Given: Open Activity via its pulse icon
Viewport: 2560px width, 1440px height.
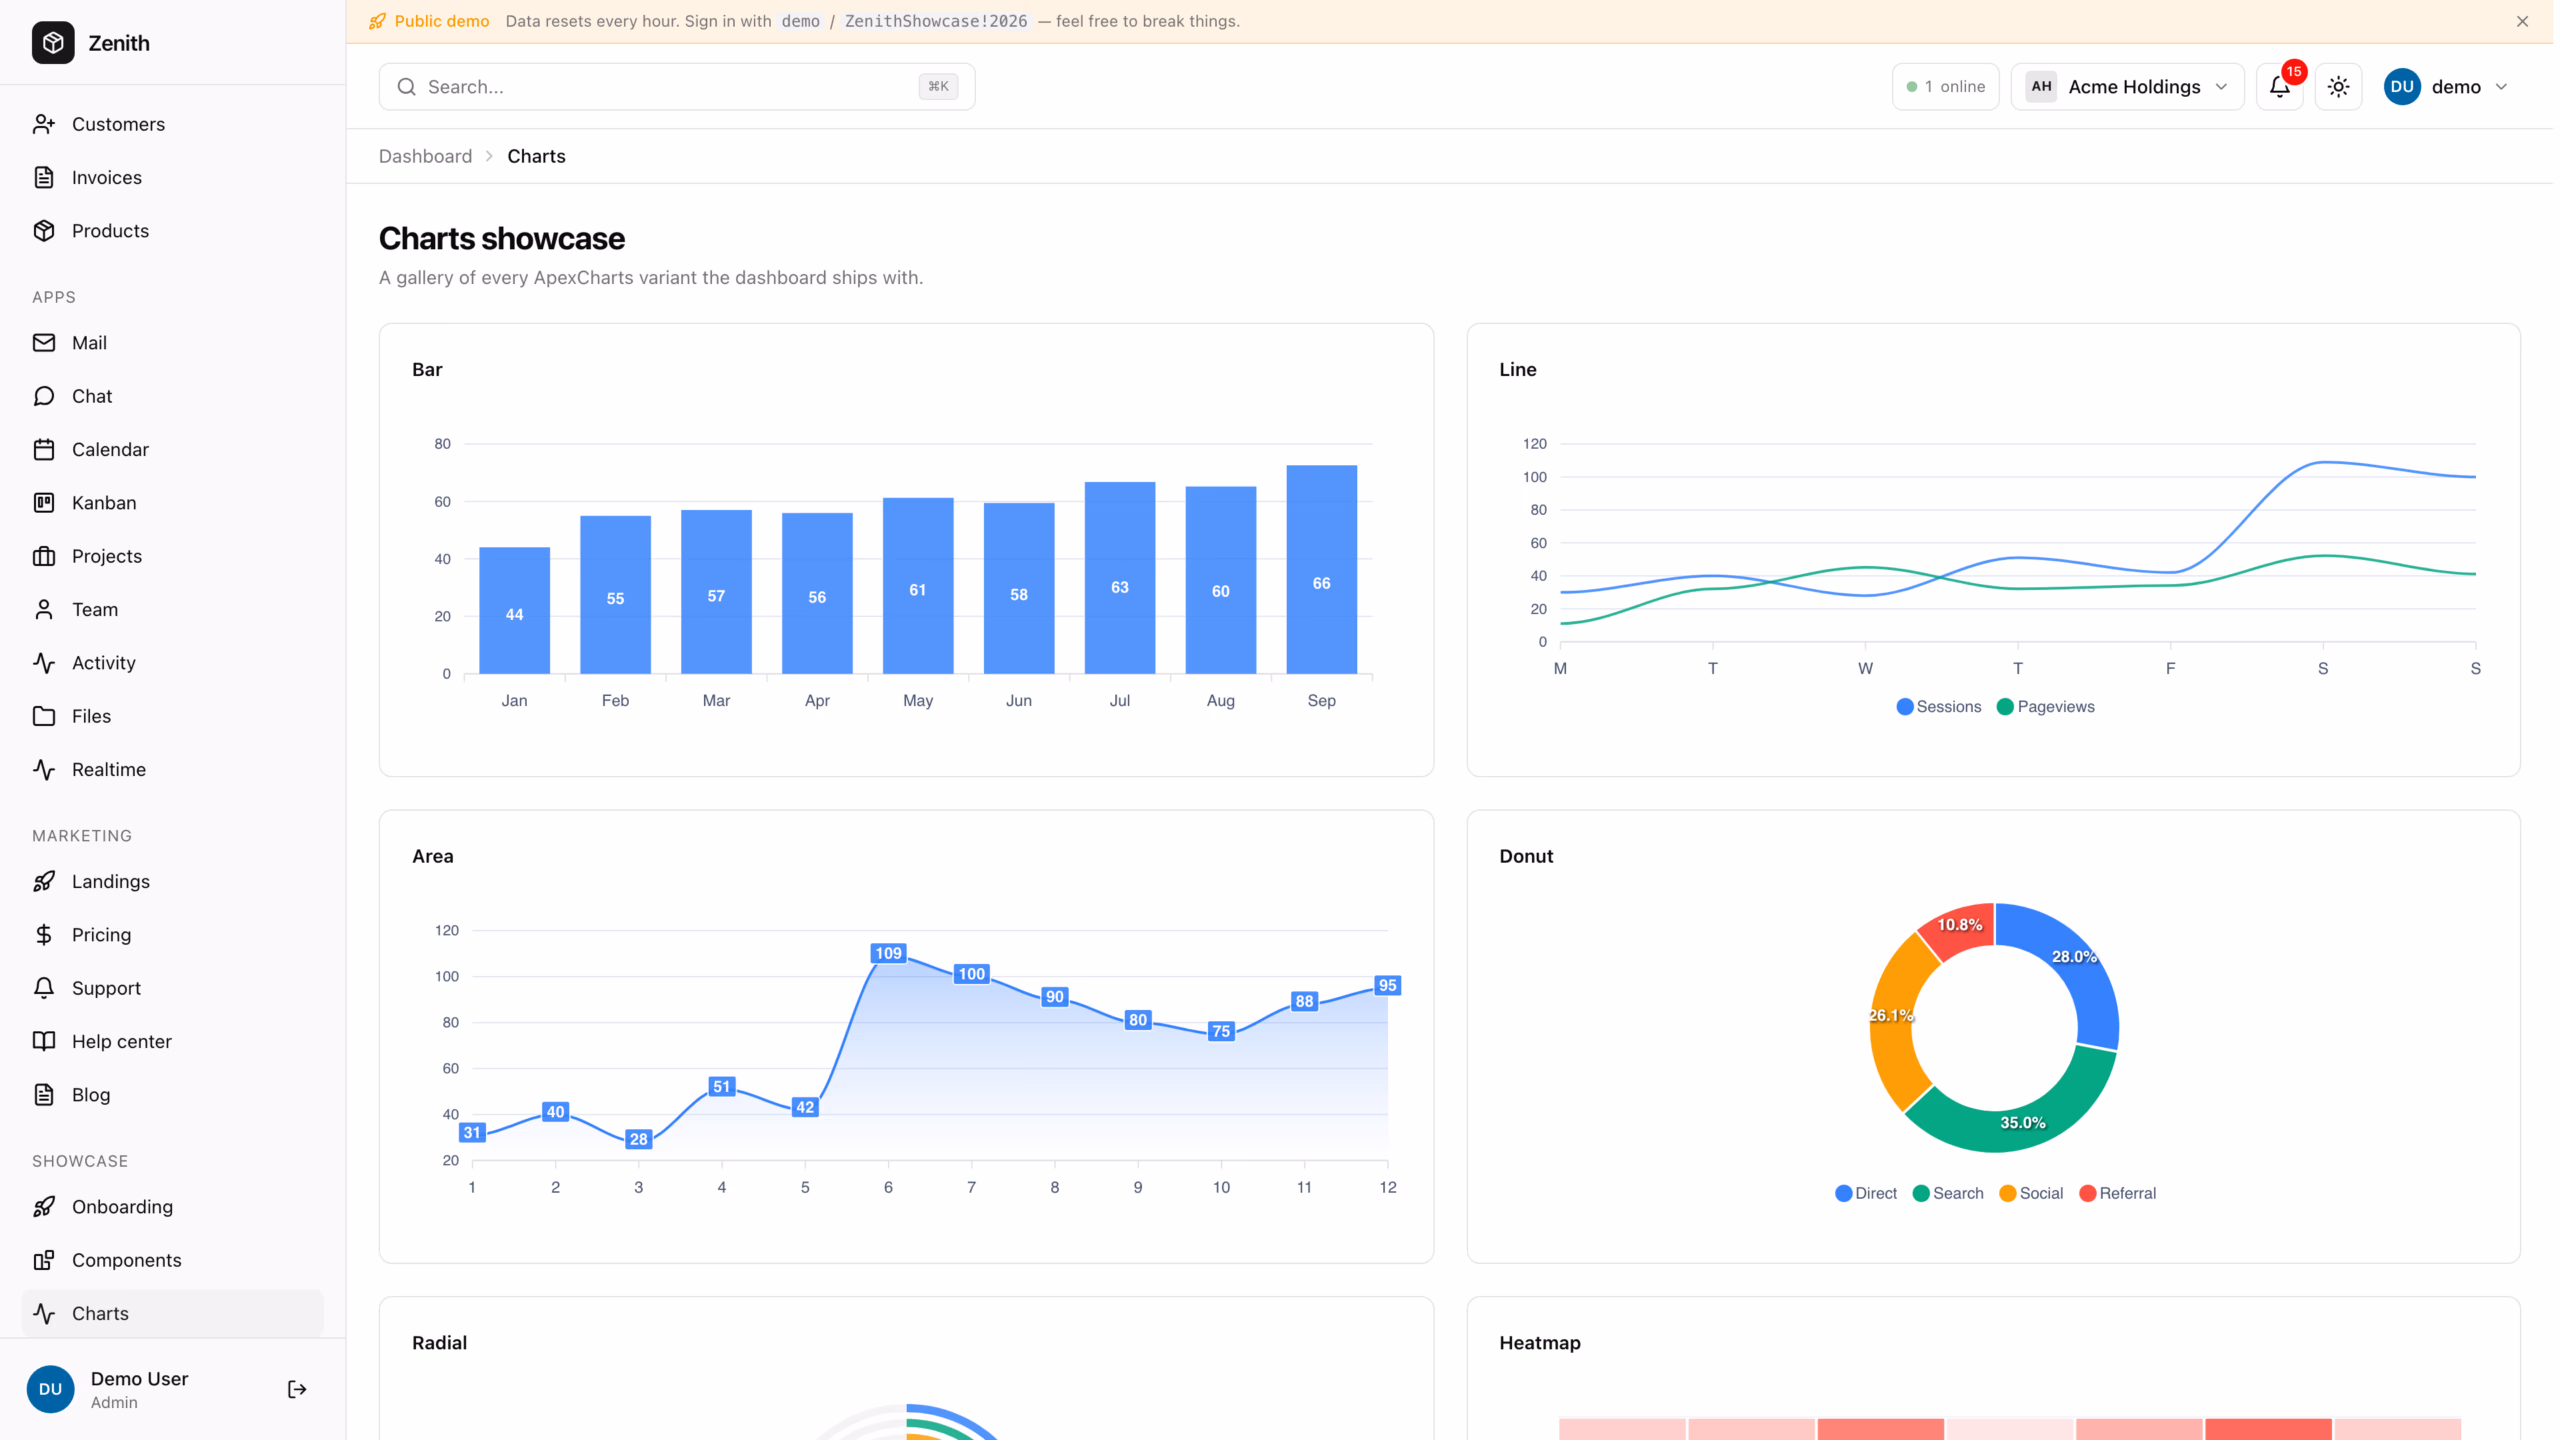Looking at the screenshot, I should [44, 663].
